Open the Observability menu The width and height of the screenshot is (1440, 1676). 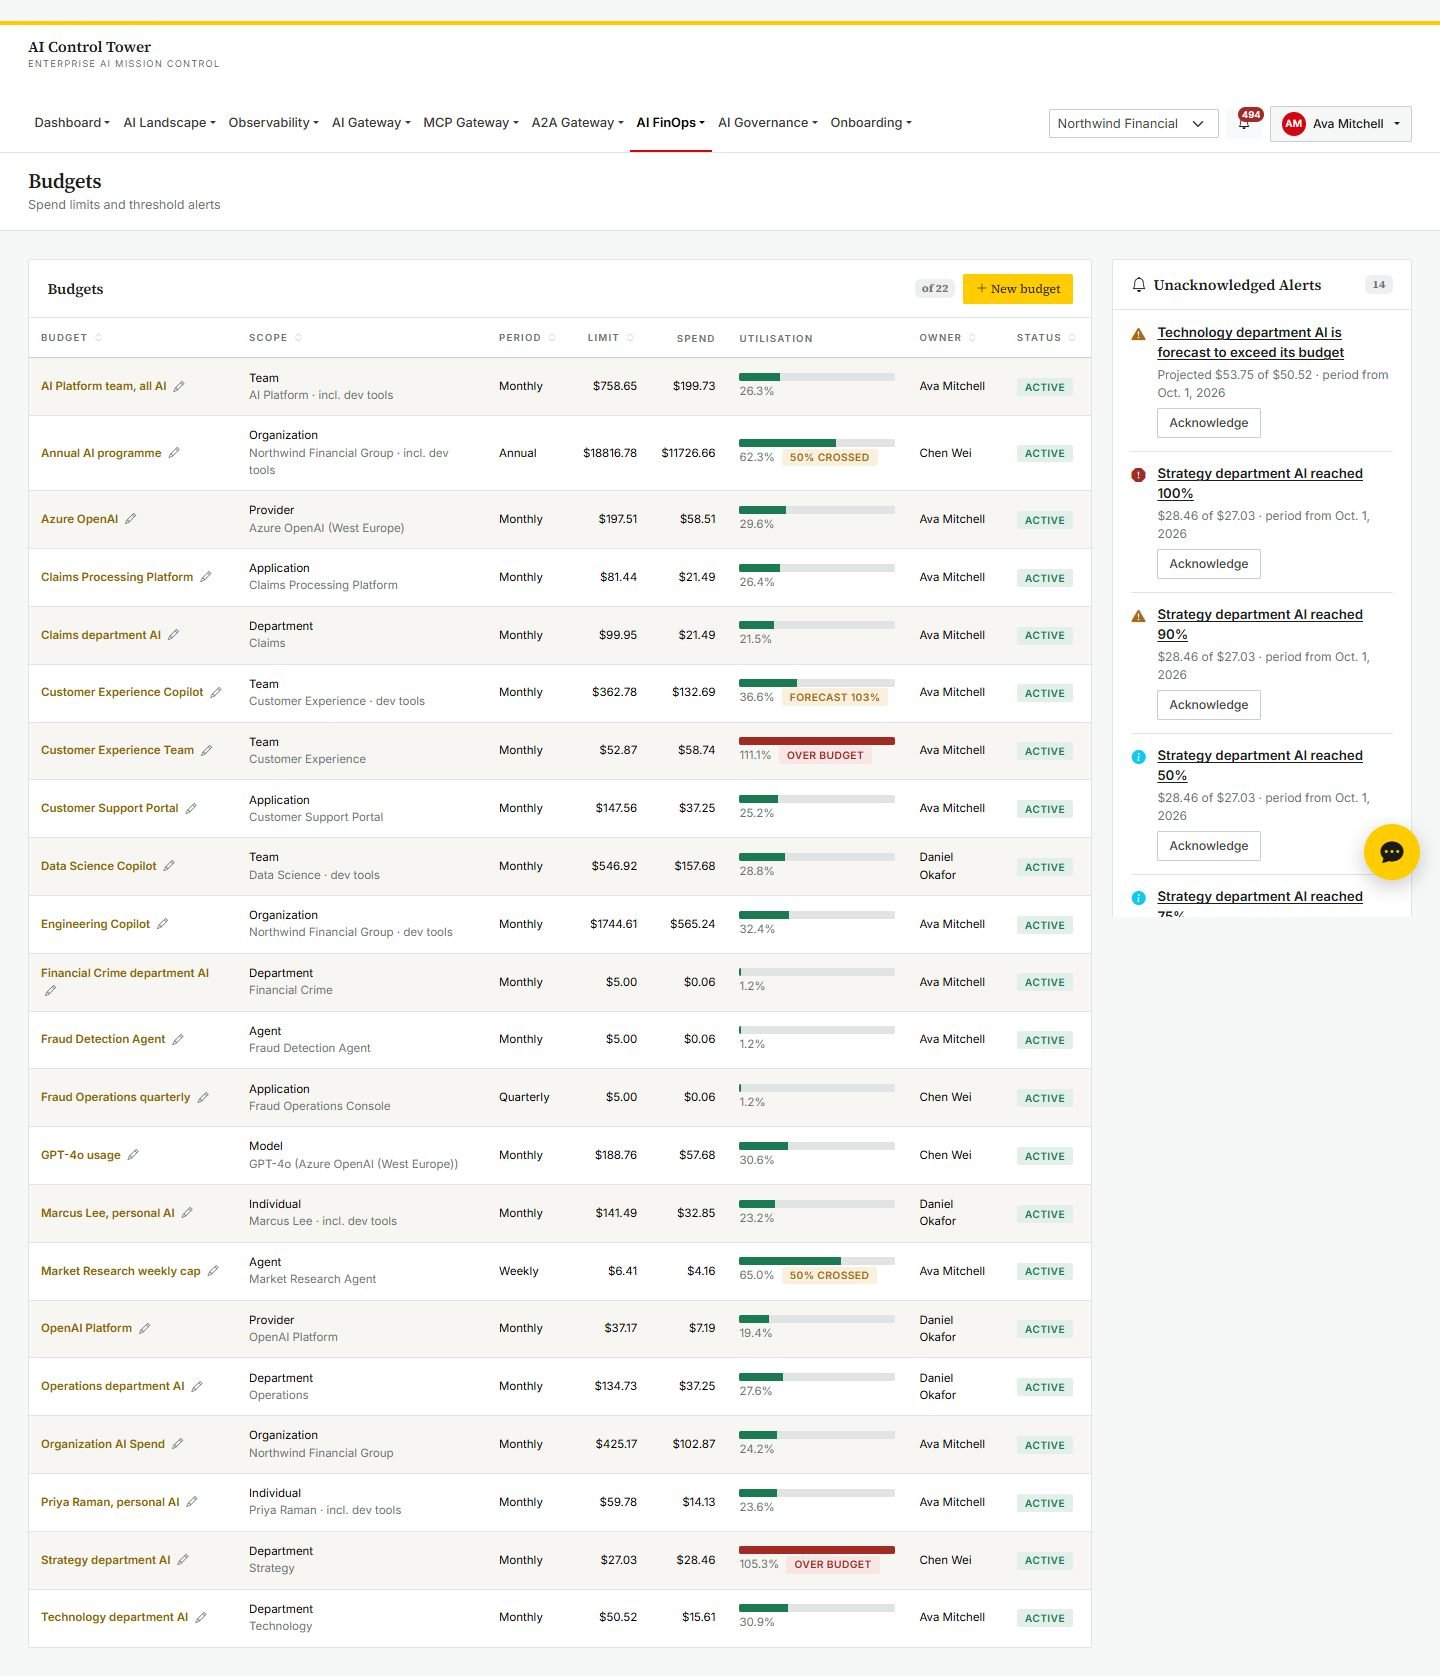(x=273, y=123)
